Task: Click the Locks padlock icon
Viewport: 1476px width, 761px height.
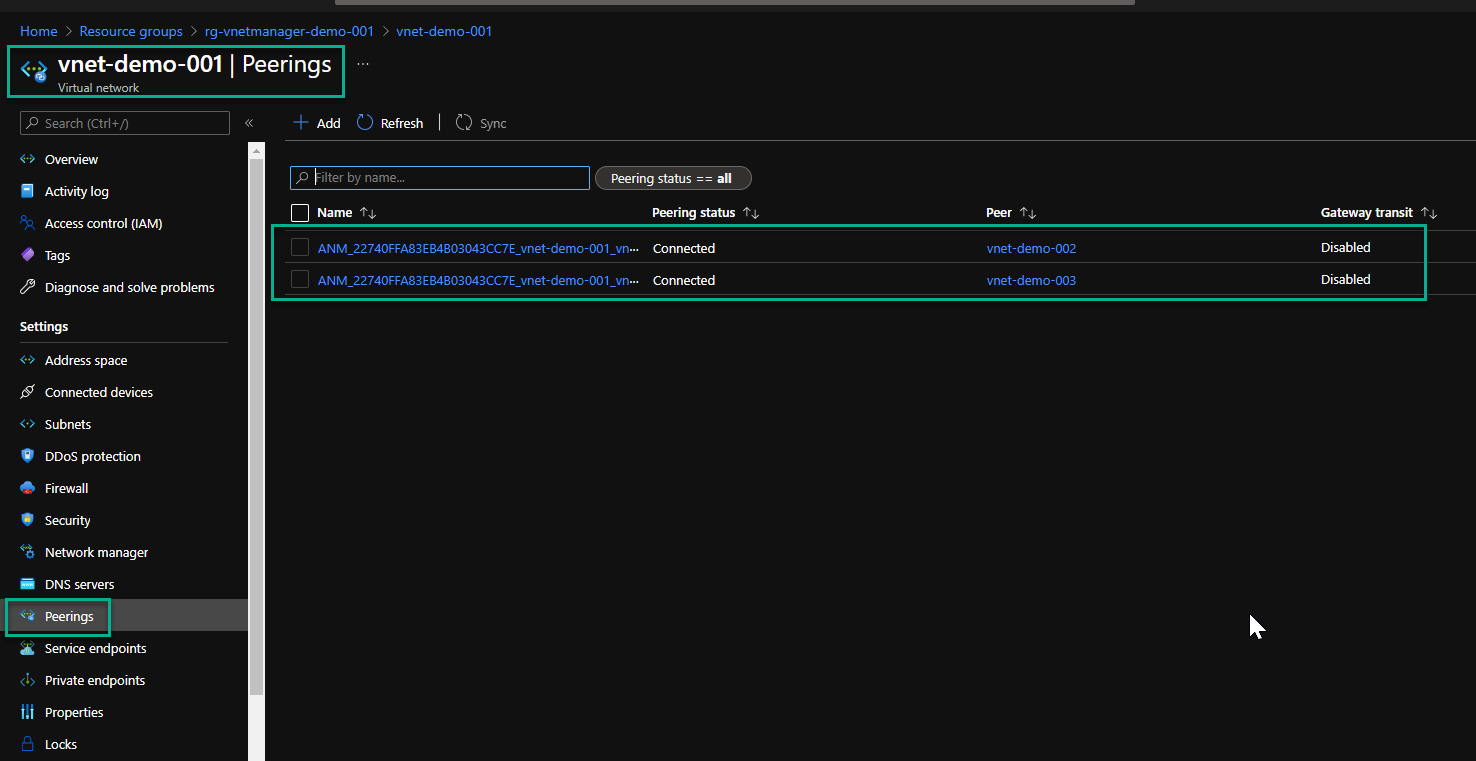Action: [28, 744]
